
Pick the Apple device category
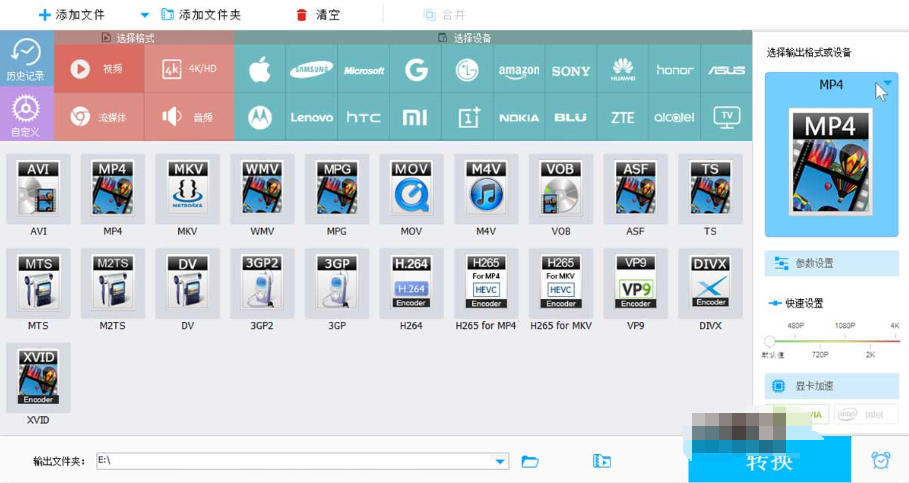[260, 70]
